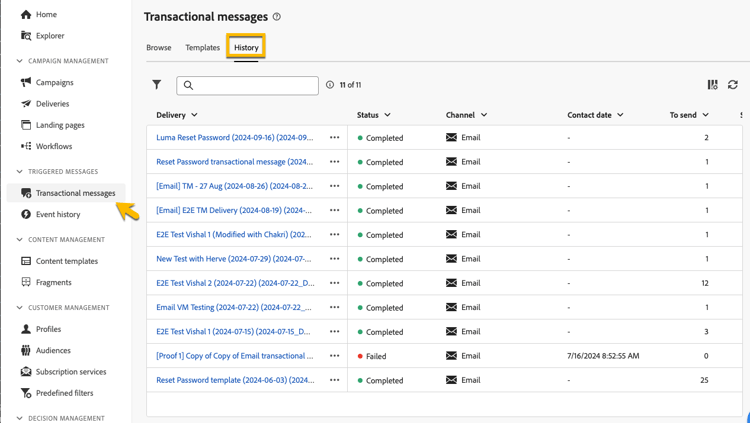Expand the Contact date column dropdown
This screenshot has width=750, height=423.
620,115
